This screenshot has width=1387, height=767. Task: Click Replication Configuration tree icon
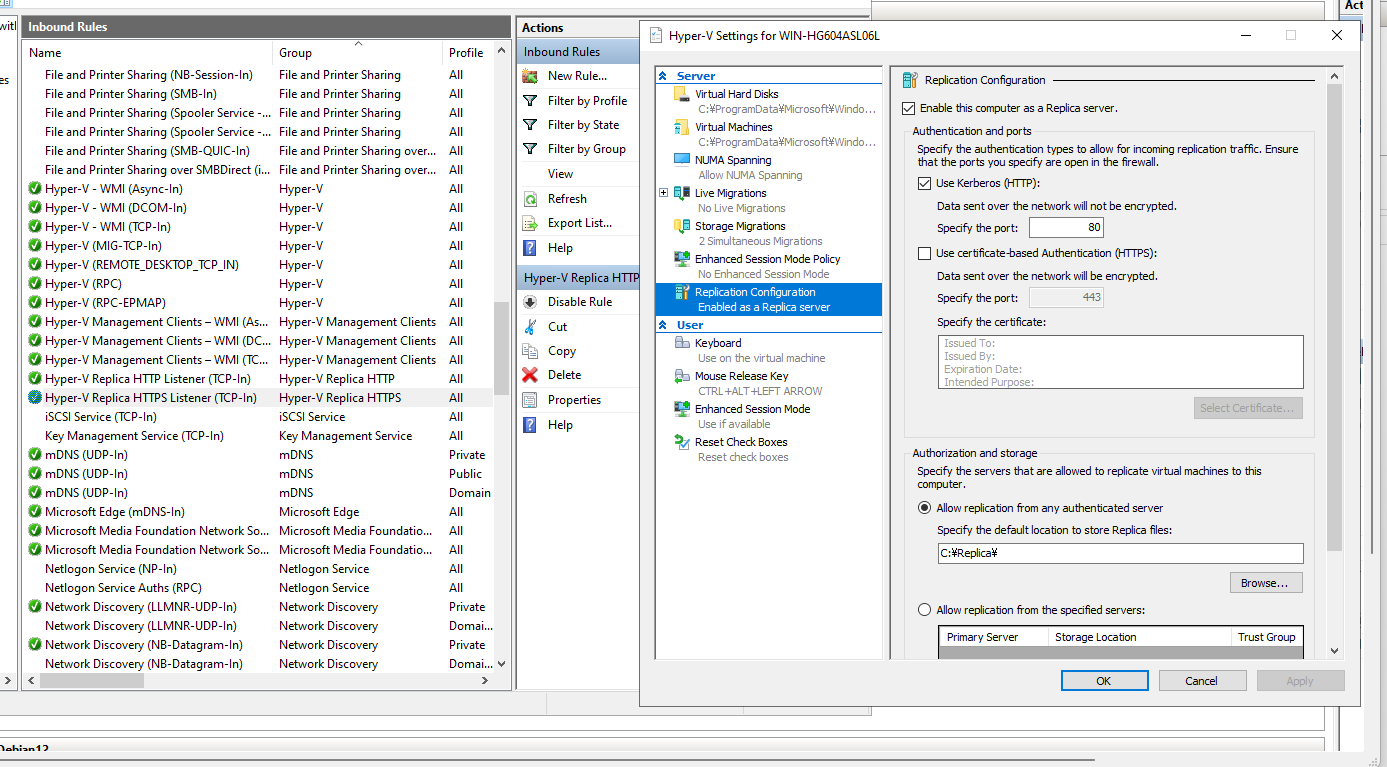682,292
